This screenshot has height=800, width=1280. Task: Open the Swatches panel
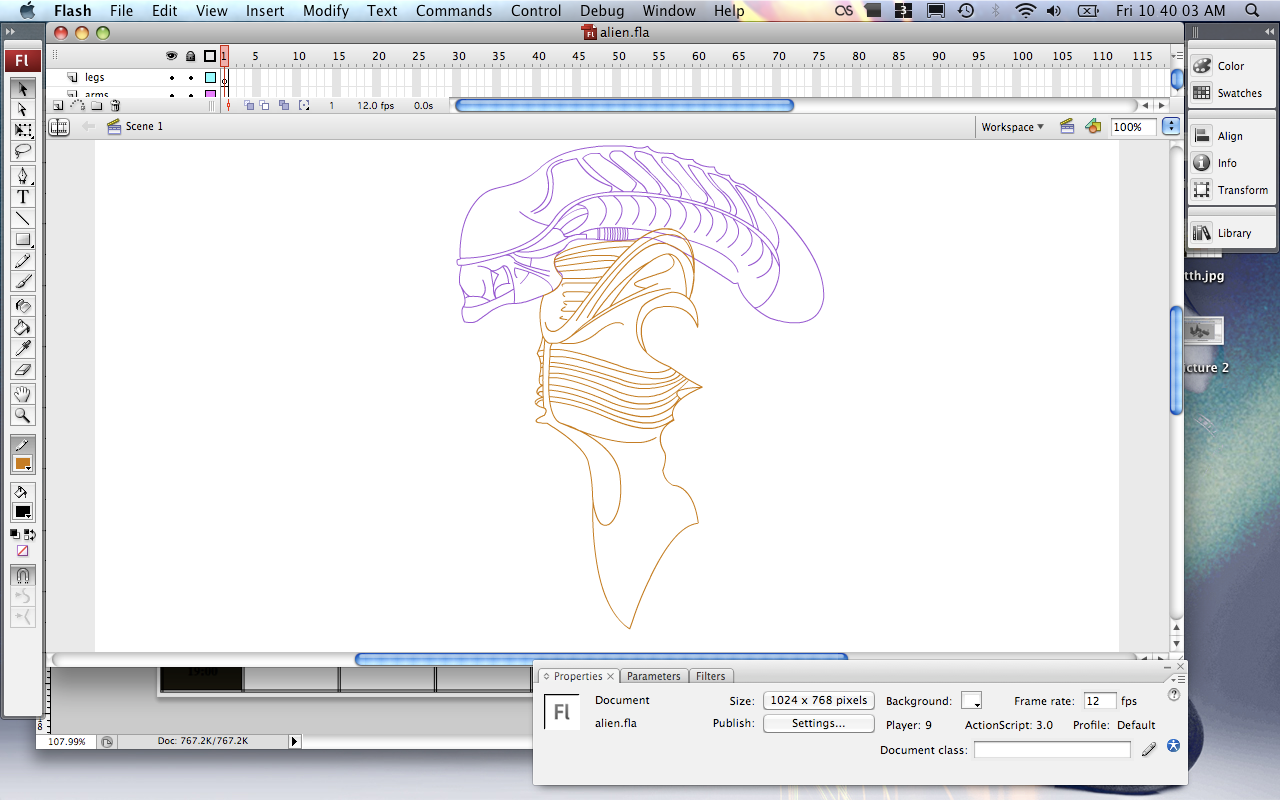1228,93
